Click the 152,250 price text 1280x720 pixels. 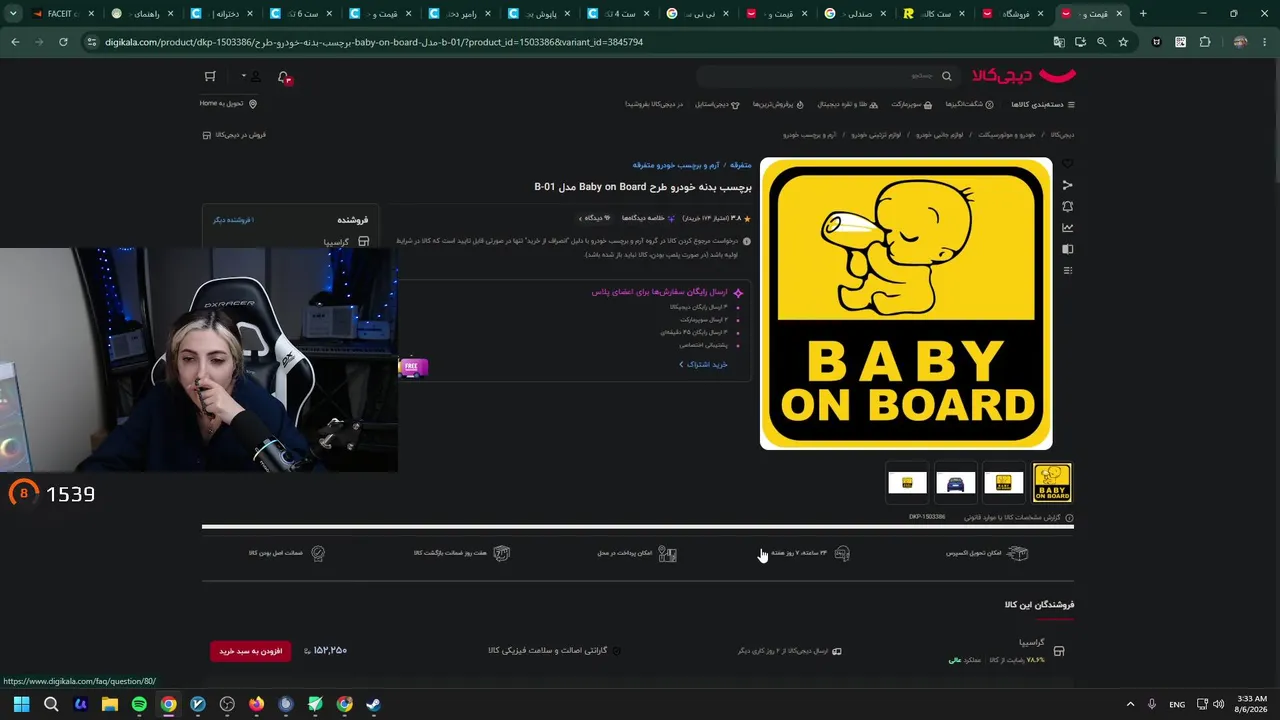pos(330,651)
